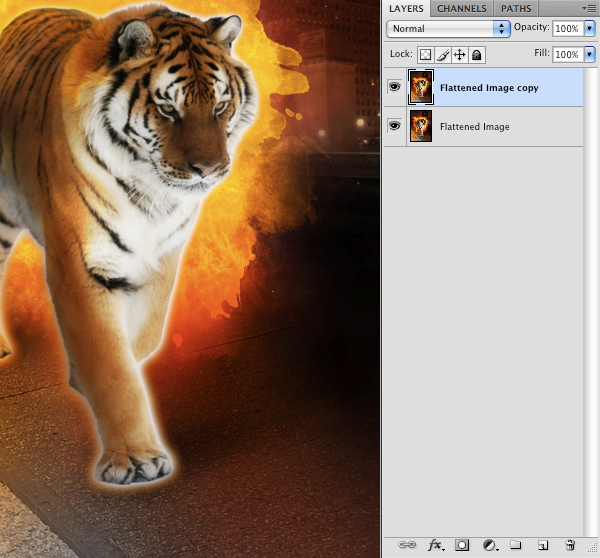Viewport: 600px width, 558px height.
Task: Select the Flattened Image layer thumbnail
Action: pyautogui.click(x=421, y=126)
